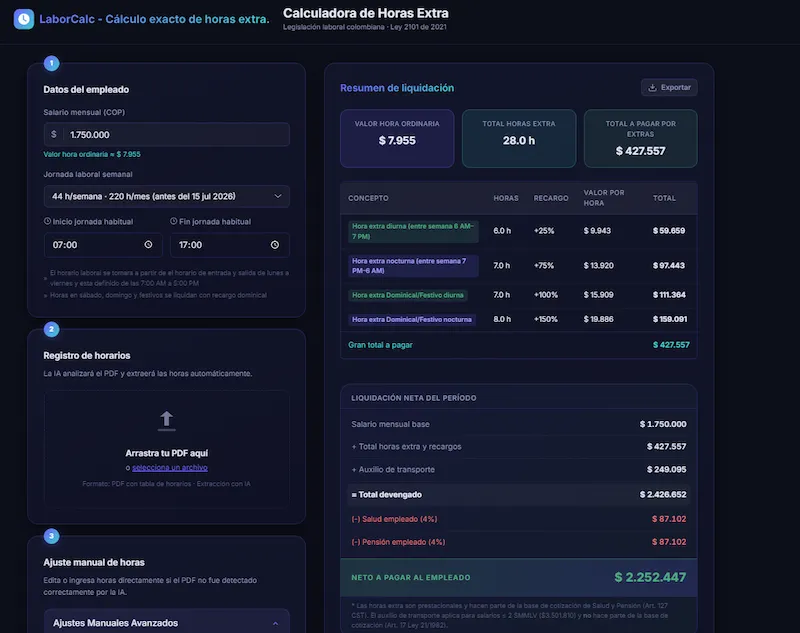
Task: Click the Datos del empleado heading
Action: click(86, 89)
